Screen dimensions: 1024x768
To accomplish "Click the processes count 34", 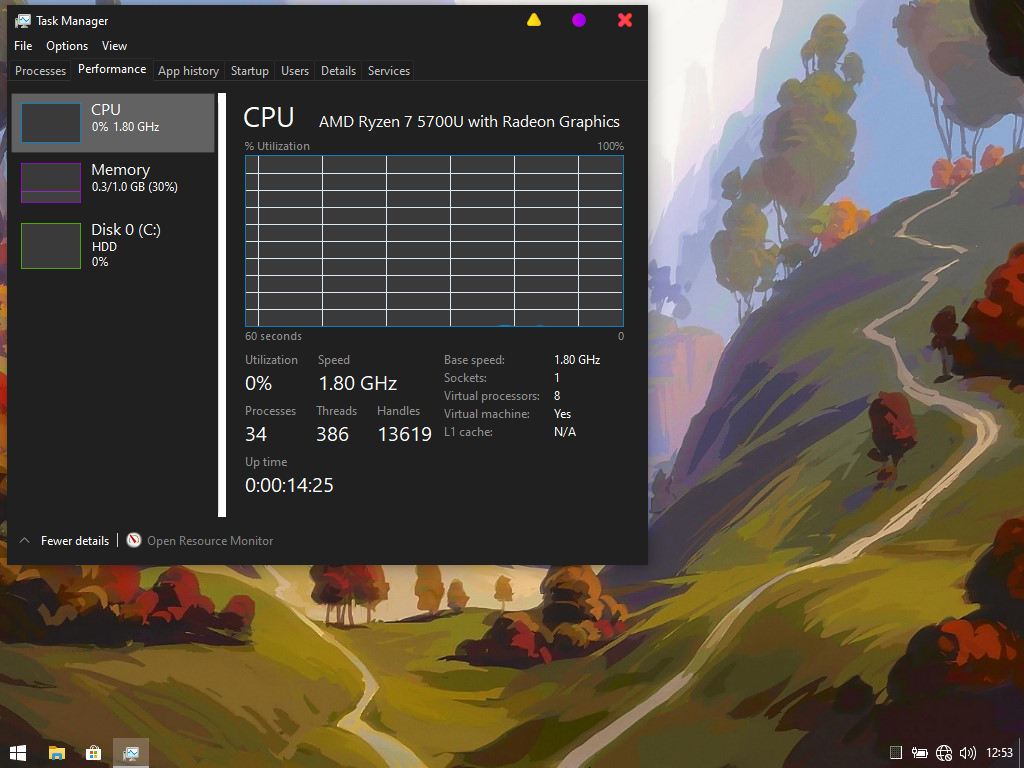I will pyautogui.click(x=256, y=434).
